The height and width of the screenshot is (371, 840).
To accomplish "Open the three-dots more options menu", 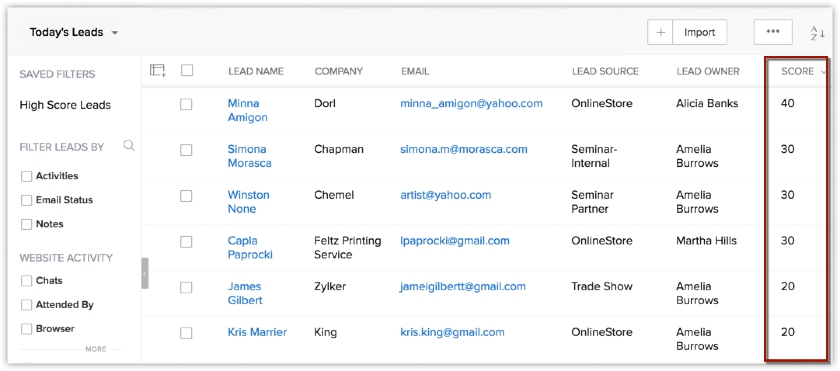I will [773, 32].
